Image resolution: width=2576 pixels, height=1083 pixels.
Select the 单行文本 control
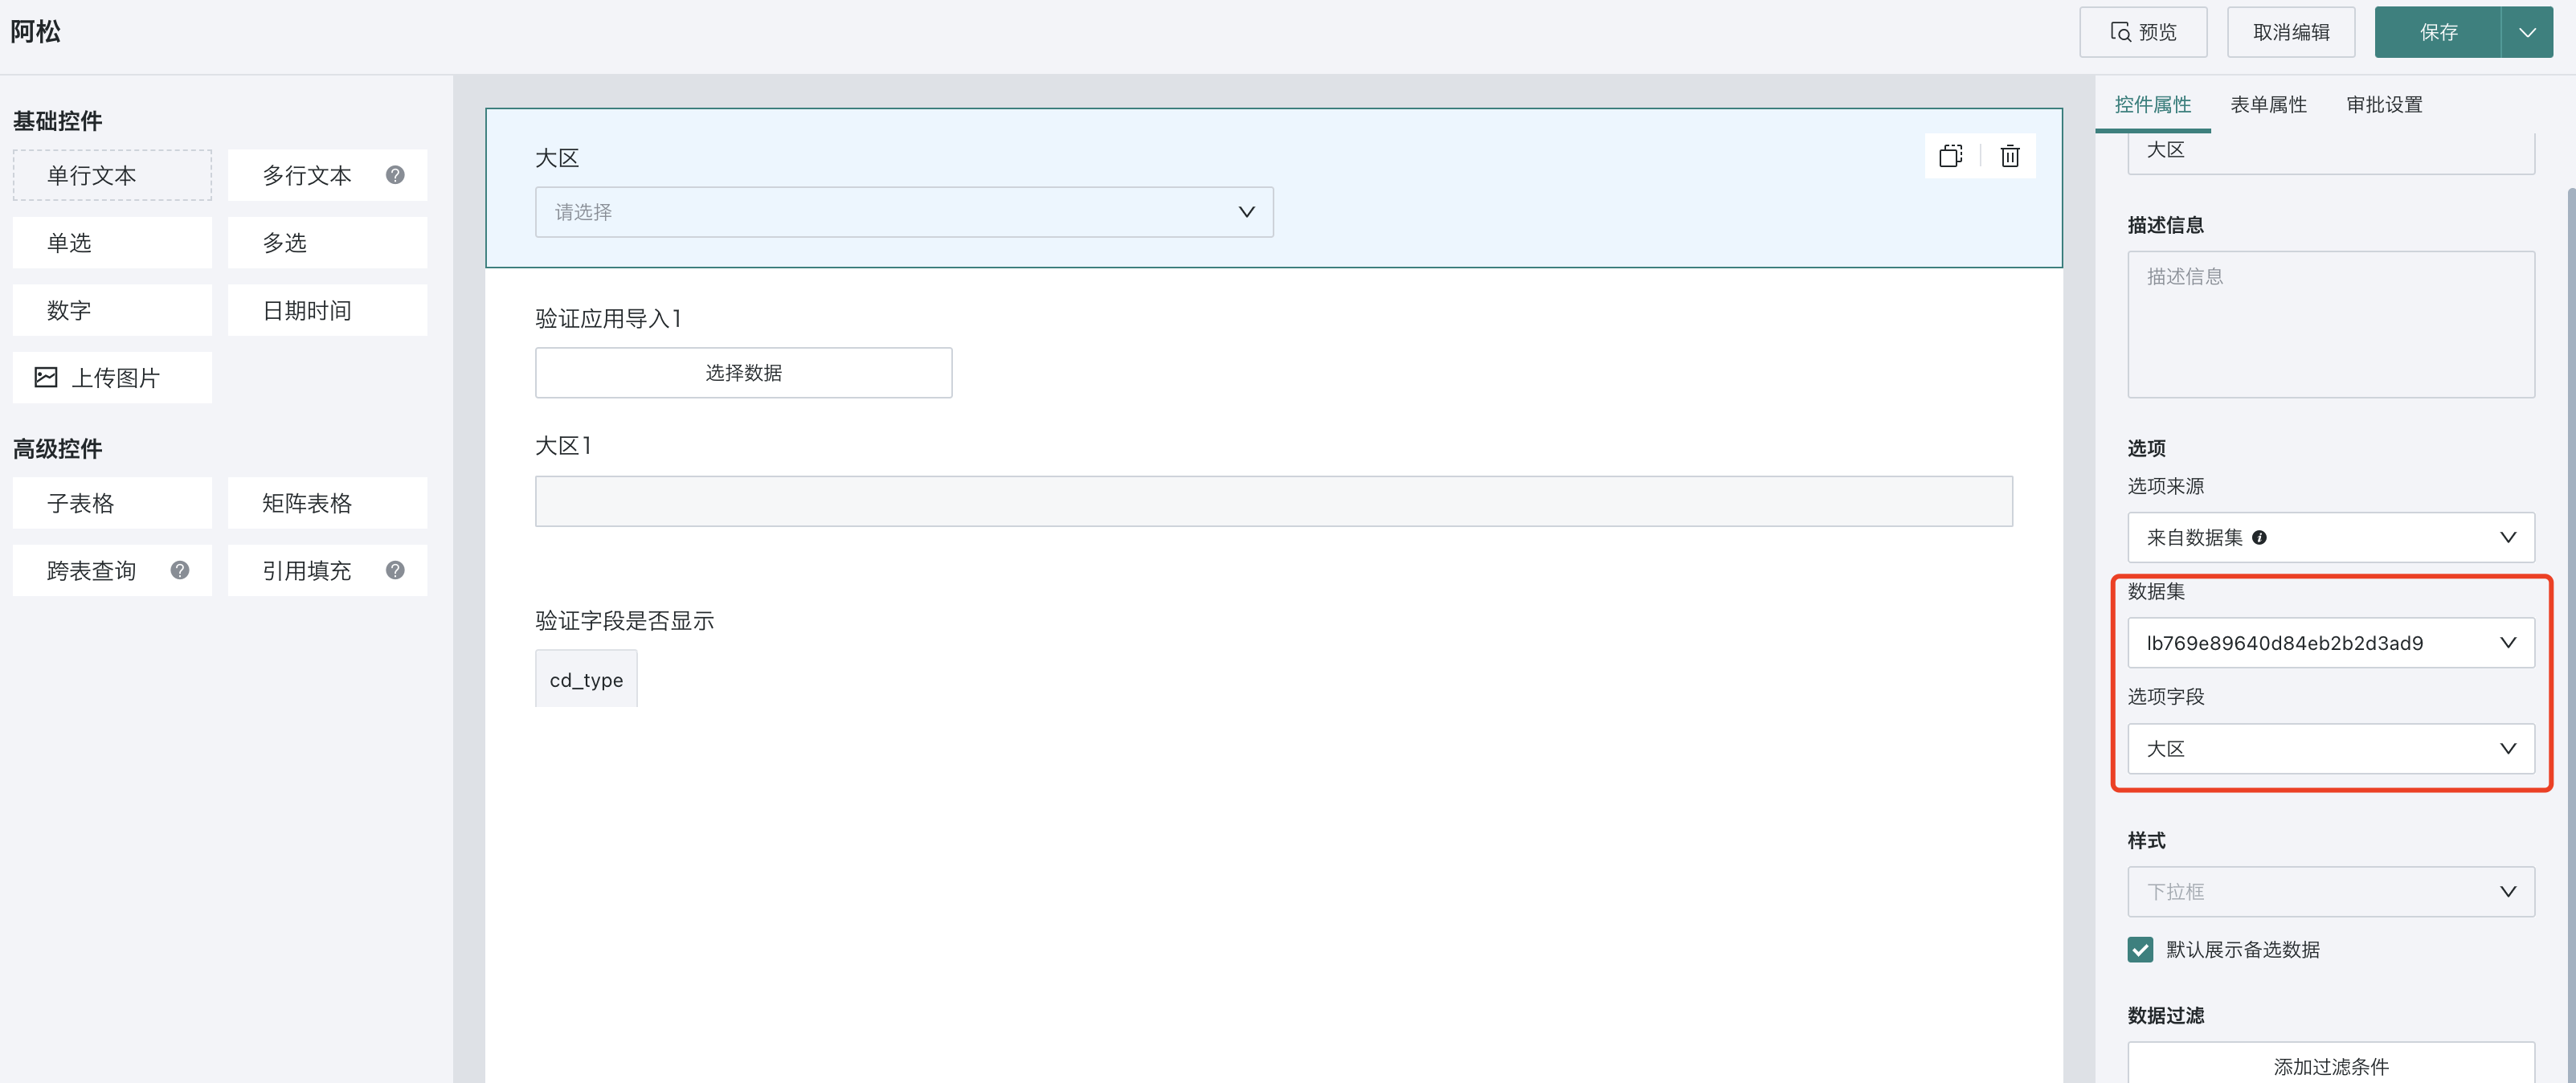click(112, 175)
